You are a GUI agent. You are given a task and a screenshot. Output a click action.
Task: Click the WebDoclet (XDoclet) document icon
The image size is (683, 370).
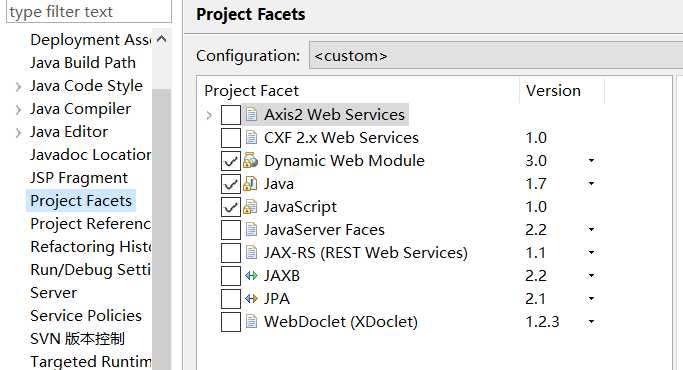[251, 322]
